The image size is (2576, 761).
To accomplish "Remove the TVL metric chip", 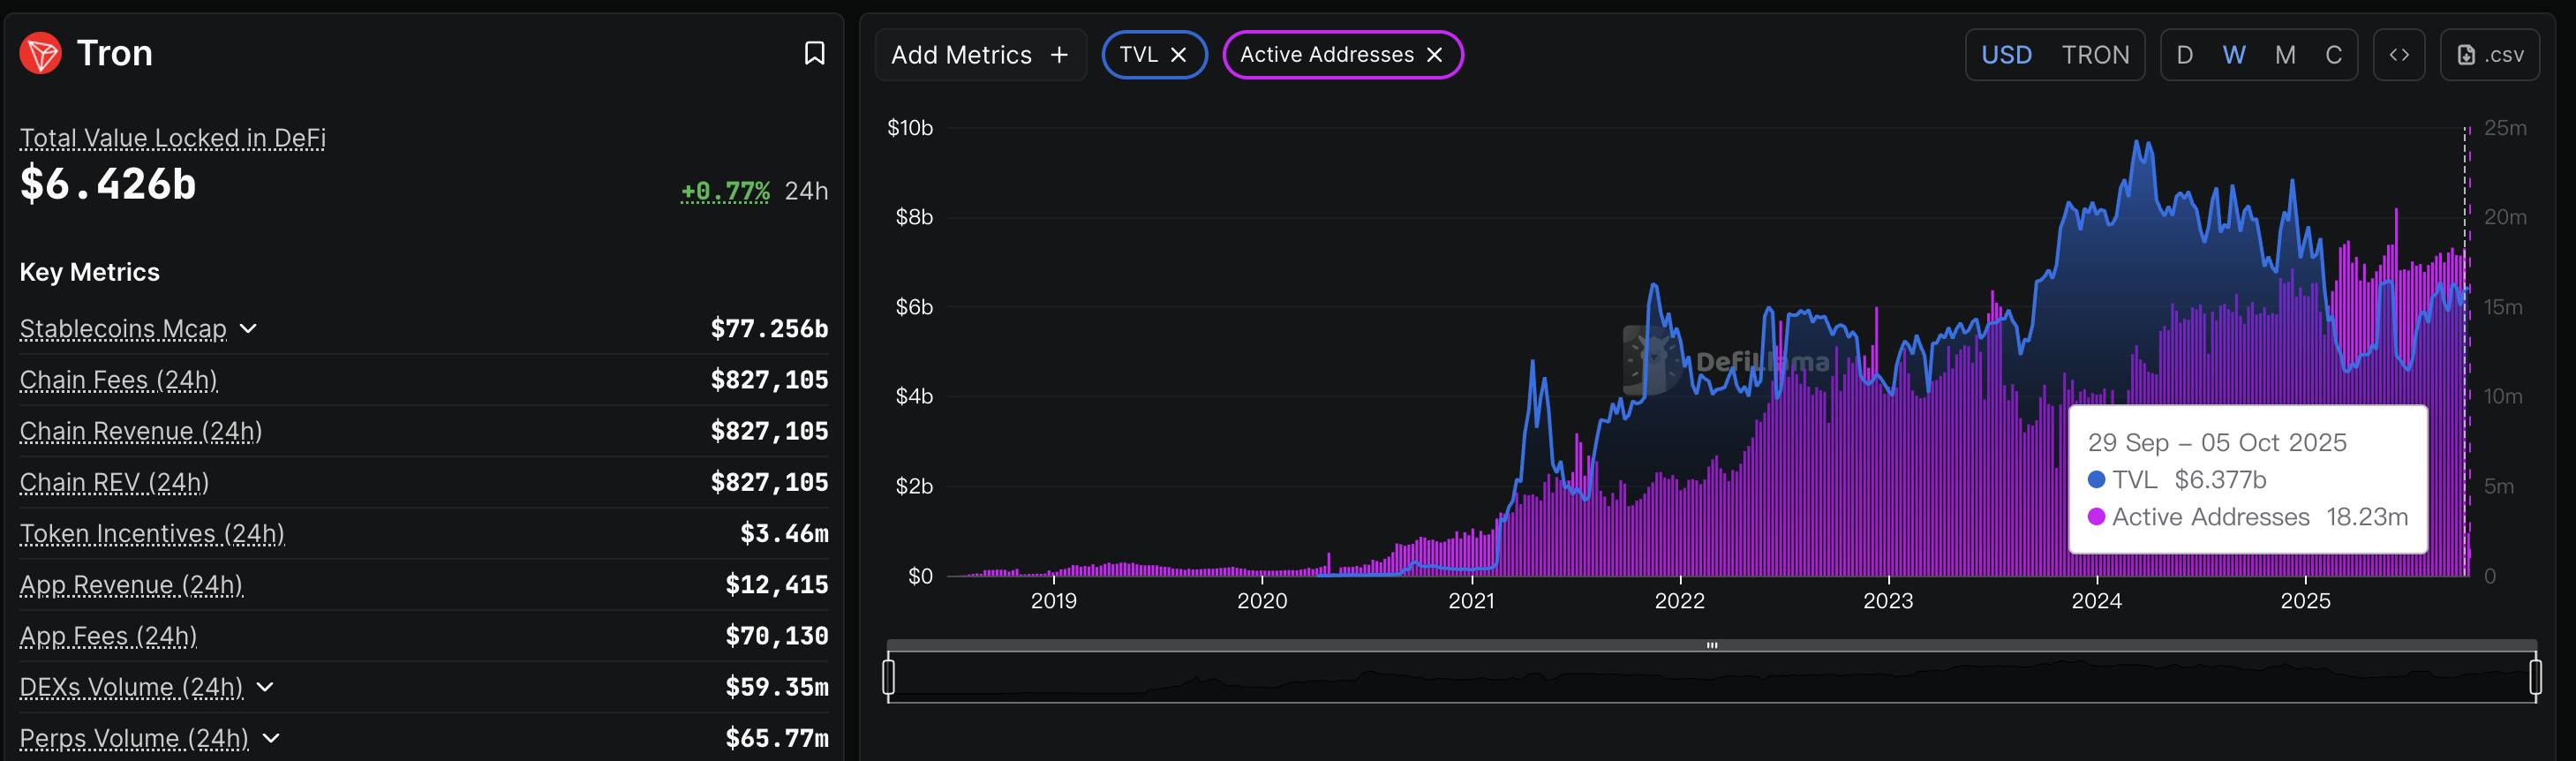I will click(x=1178, y=55).
